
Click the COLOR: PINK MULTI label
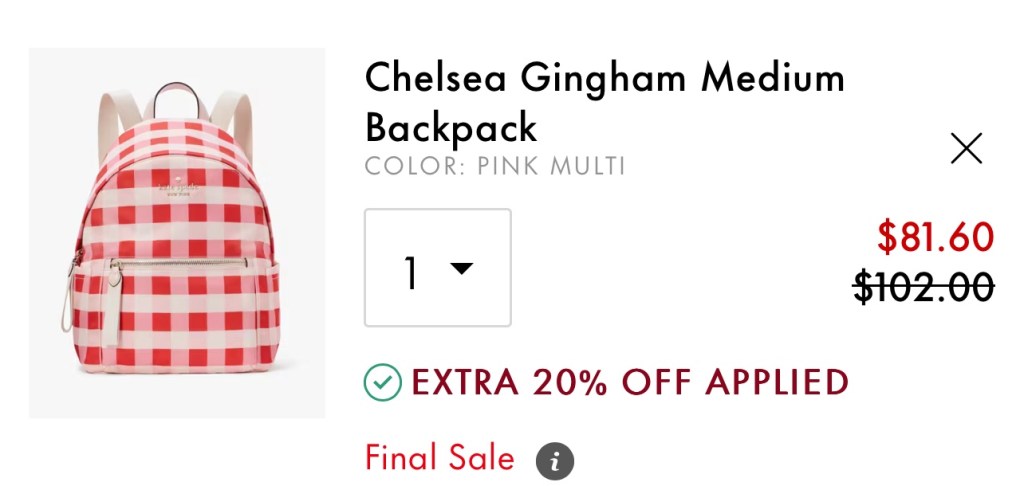(495, 166)
